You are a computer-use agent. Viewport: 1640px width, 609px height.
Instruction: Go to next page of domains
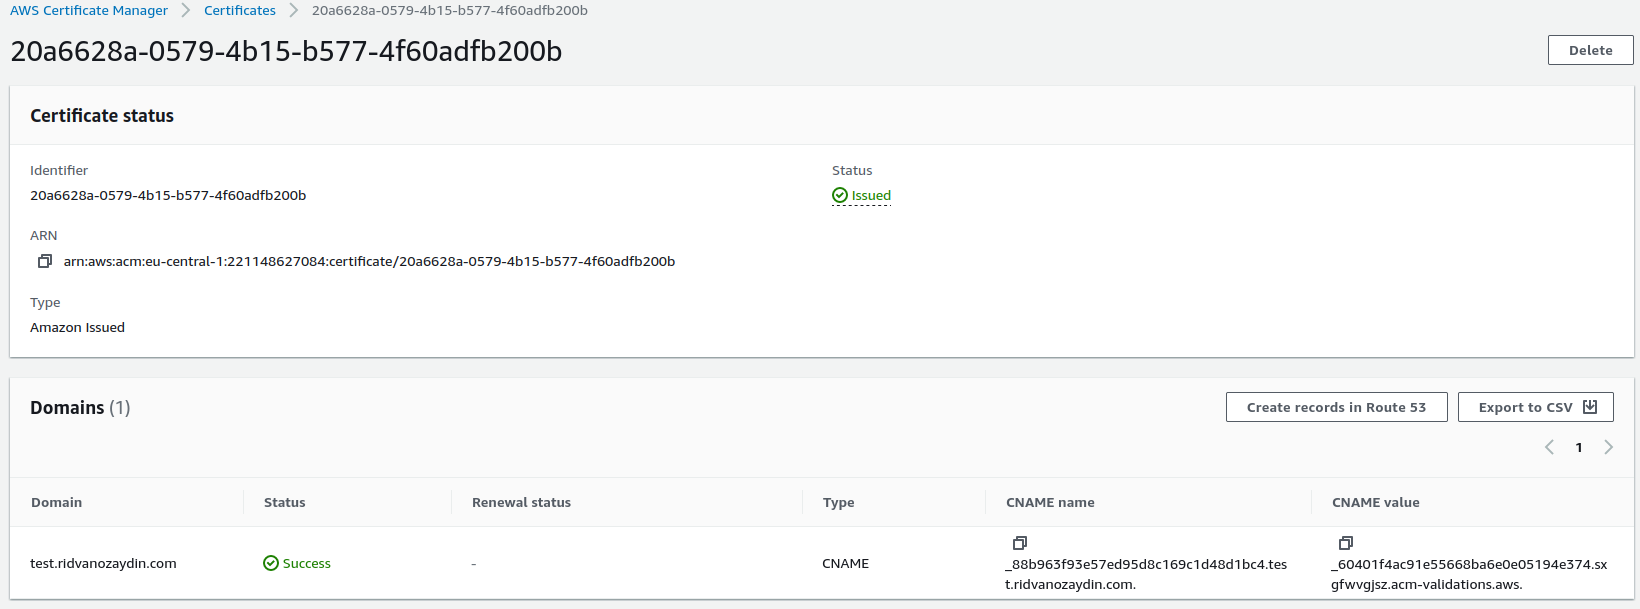[x=1608, y=447]
